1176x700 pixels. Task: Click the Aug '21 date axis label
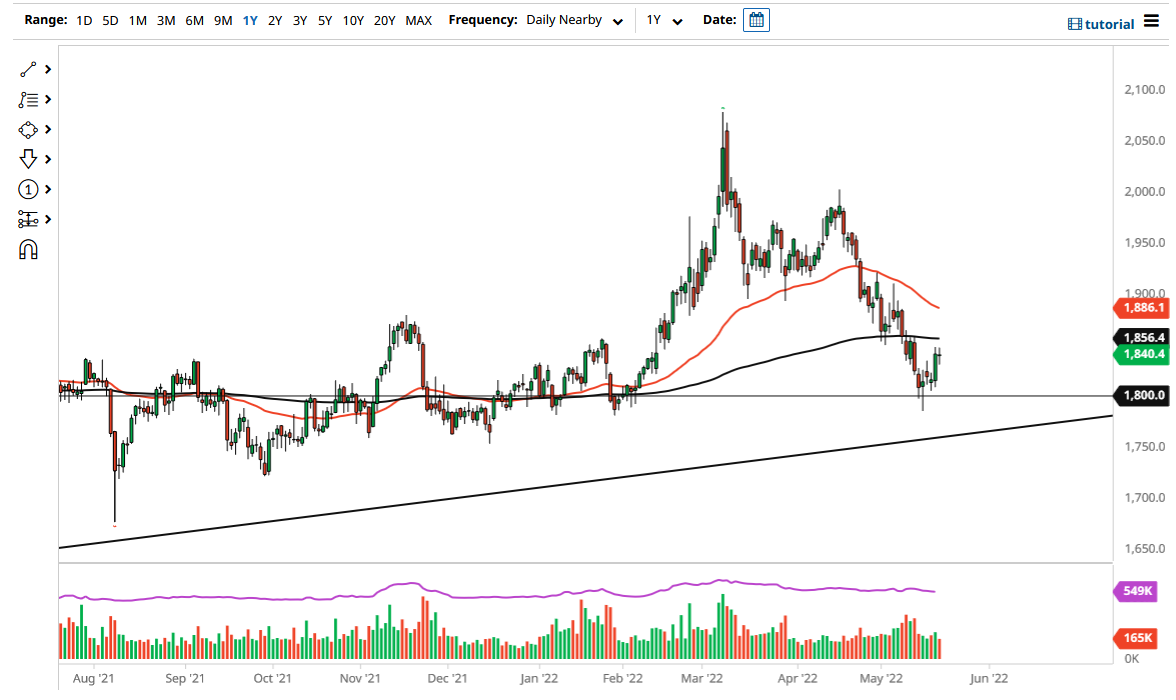(94, 678)
